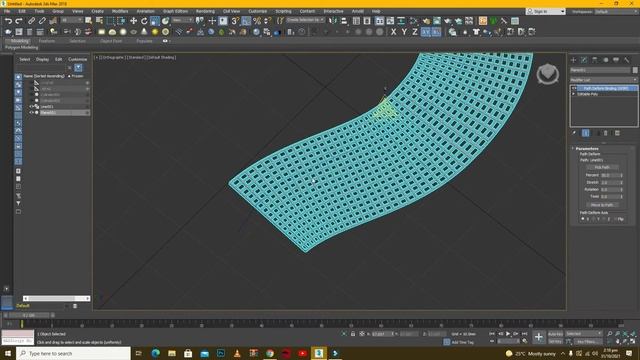
Task: Click the Pick Path button
Action: pyautogui.click(x=602, y=167)
